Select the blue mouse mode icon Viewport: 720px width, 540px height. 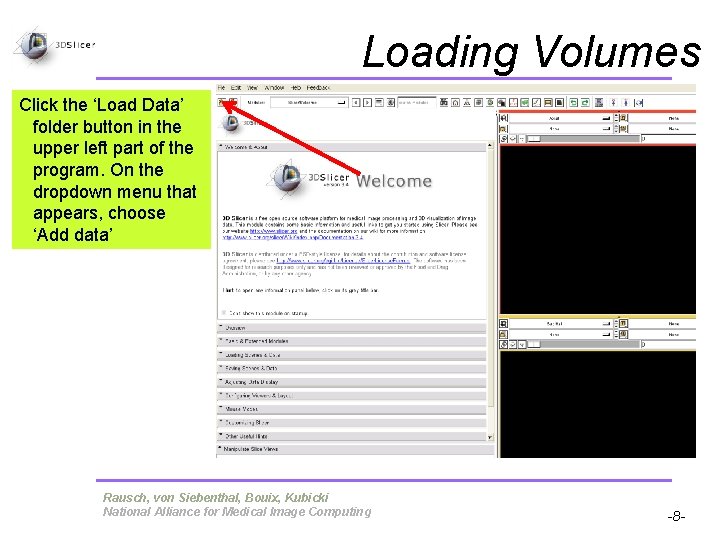pyautogui.click(x=626, y=102)
